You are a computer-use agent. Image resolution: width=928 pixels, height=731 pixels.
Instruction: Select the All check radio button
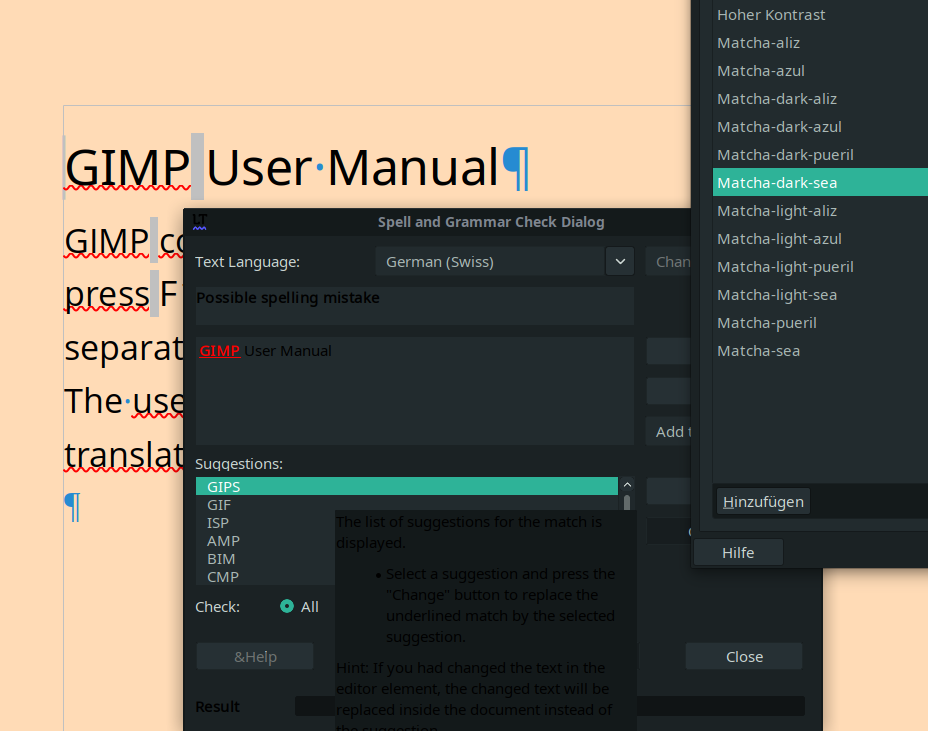coord(288,606)
